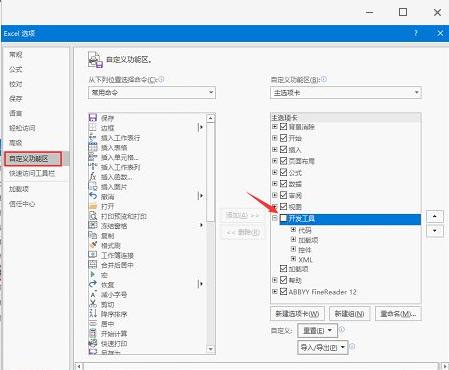Screen dimensions: 449x370
Task: Open the 常规 (General) options category
Action: click(16, 54)
